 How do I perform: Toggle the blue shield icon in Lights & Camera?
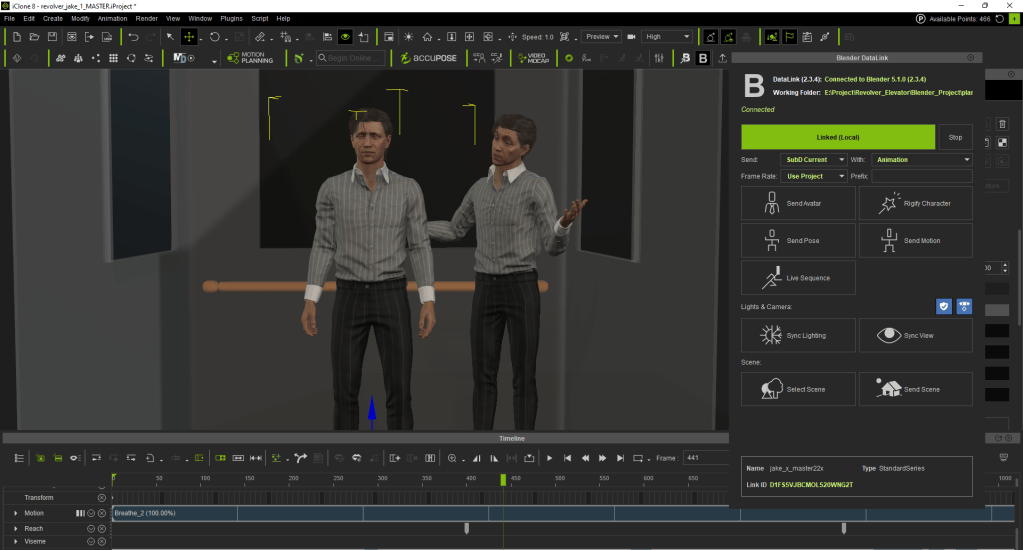click(x=943, y=306)
